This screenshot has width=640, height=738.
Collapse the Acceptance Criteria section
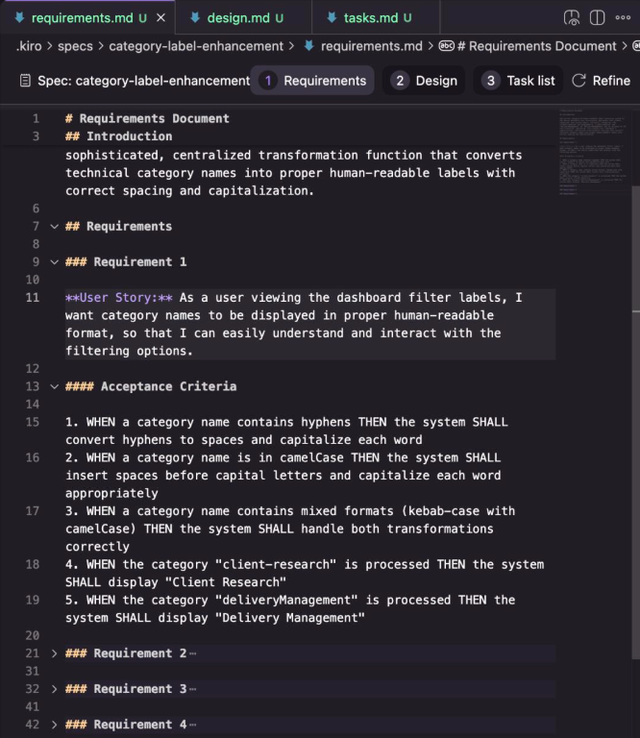54,386
